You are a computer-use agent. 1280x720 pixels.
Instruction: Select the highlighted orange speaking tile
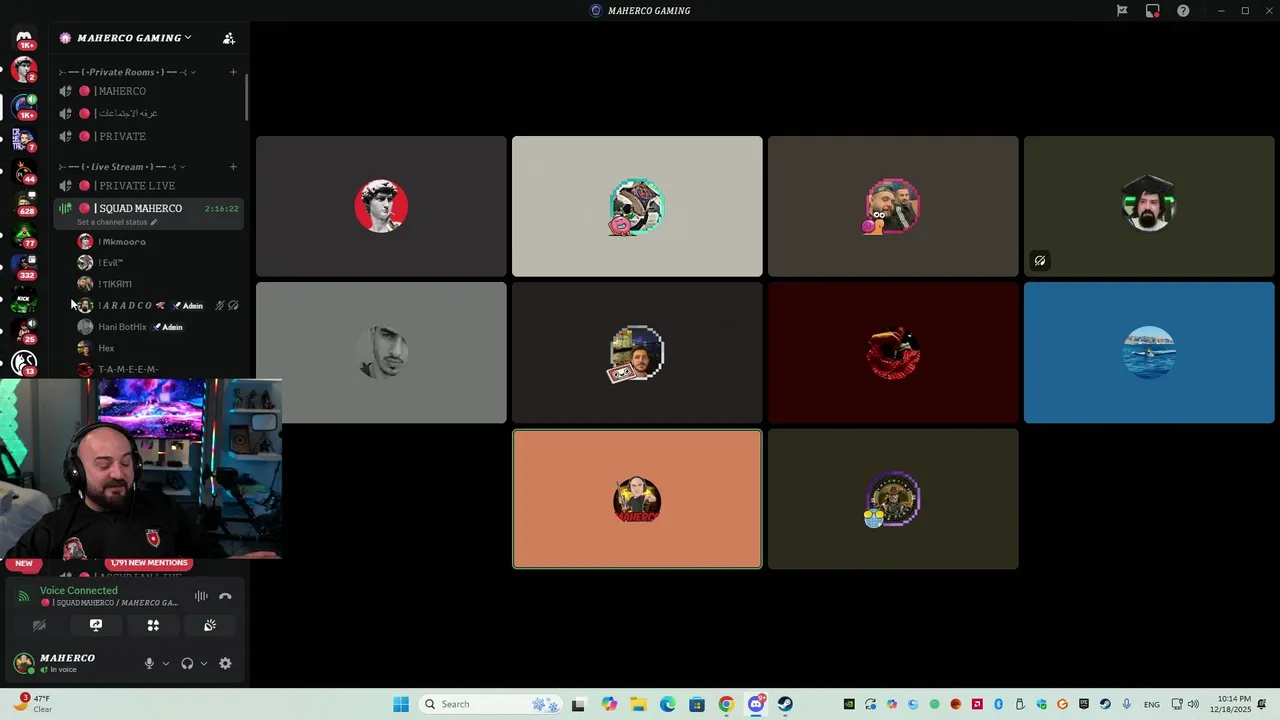pyautogui.click(x=637, y=499)
